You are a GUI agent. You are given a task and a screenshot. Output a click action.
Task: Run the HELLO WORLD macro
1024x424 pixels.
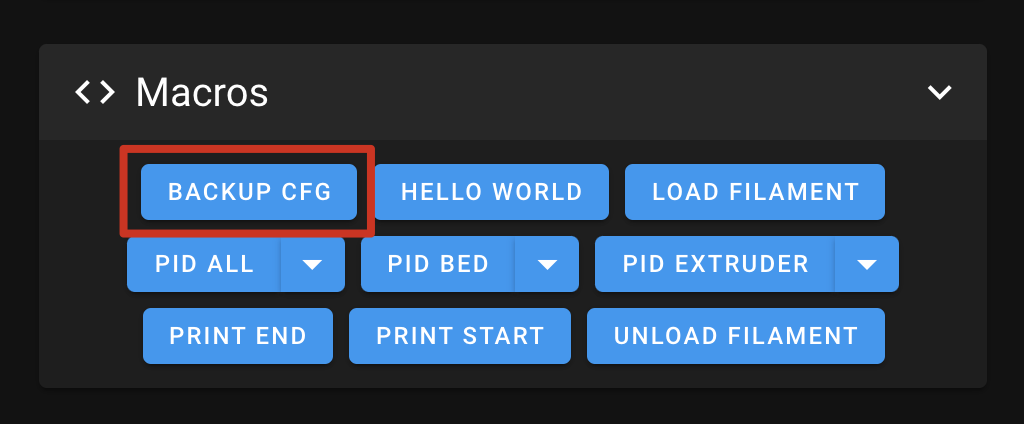[491, 192]
